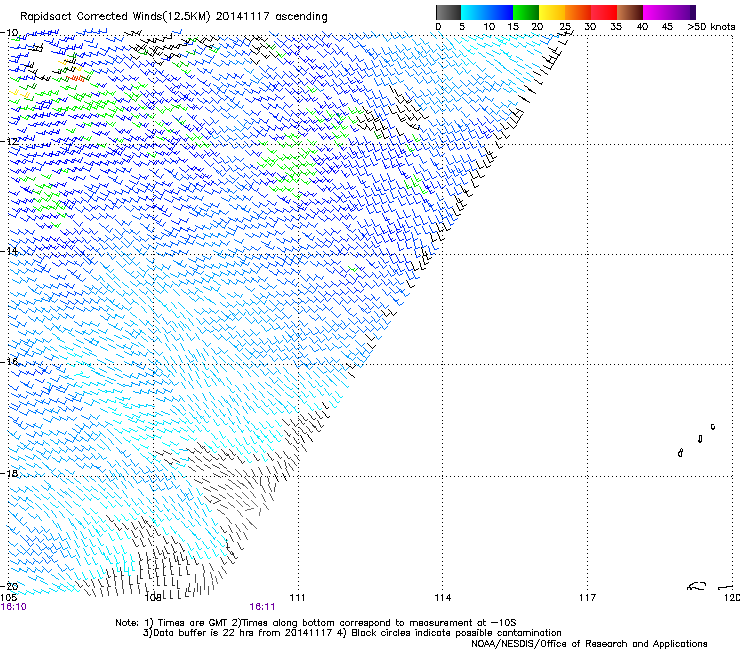Click the 117 longitude axis label

[x=588, y=598]
